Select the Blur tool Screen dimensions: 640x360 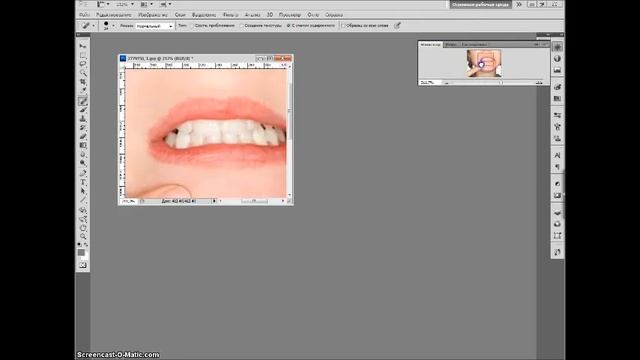click(83, 154)
